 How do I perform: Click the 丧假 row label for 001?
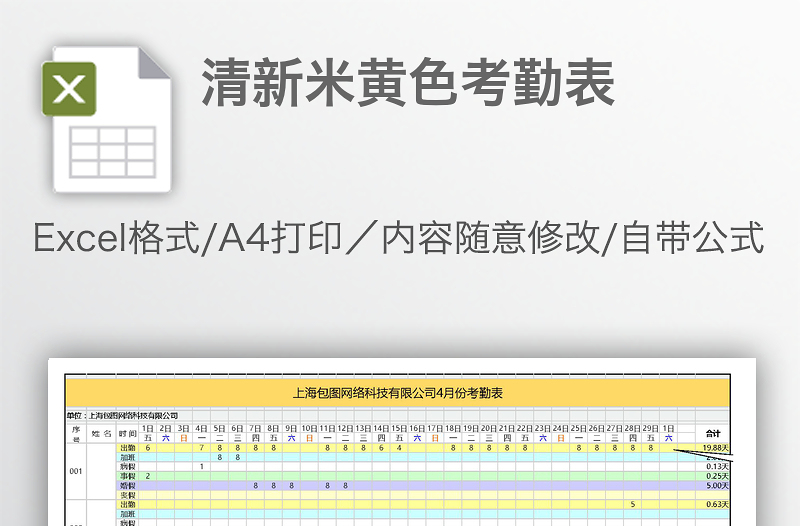(128, 495)
